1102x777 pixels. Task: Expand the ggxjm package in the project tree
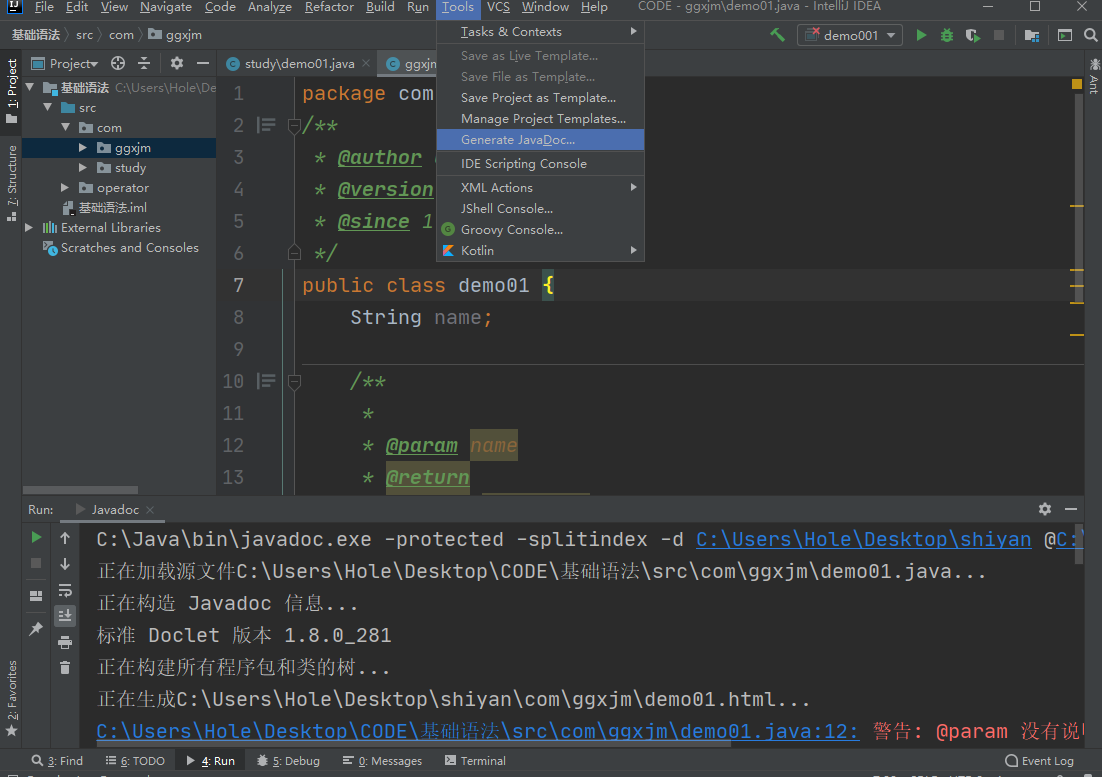point(84,148)
